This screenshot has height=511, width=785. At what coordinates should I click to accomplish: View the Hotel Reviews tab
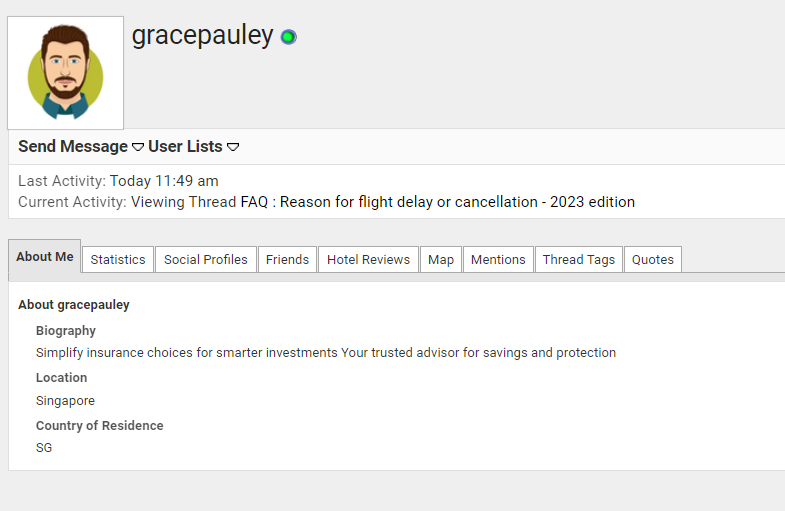click(x=368, y=260)
